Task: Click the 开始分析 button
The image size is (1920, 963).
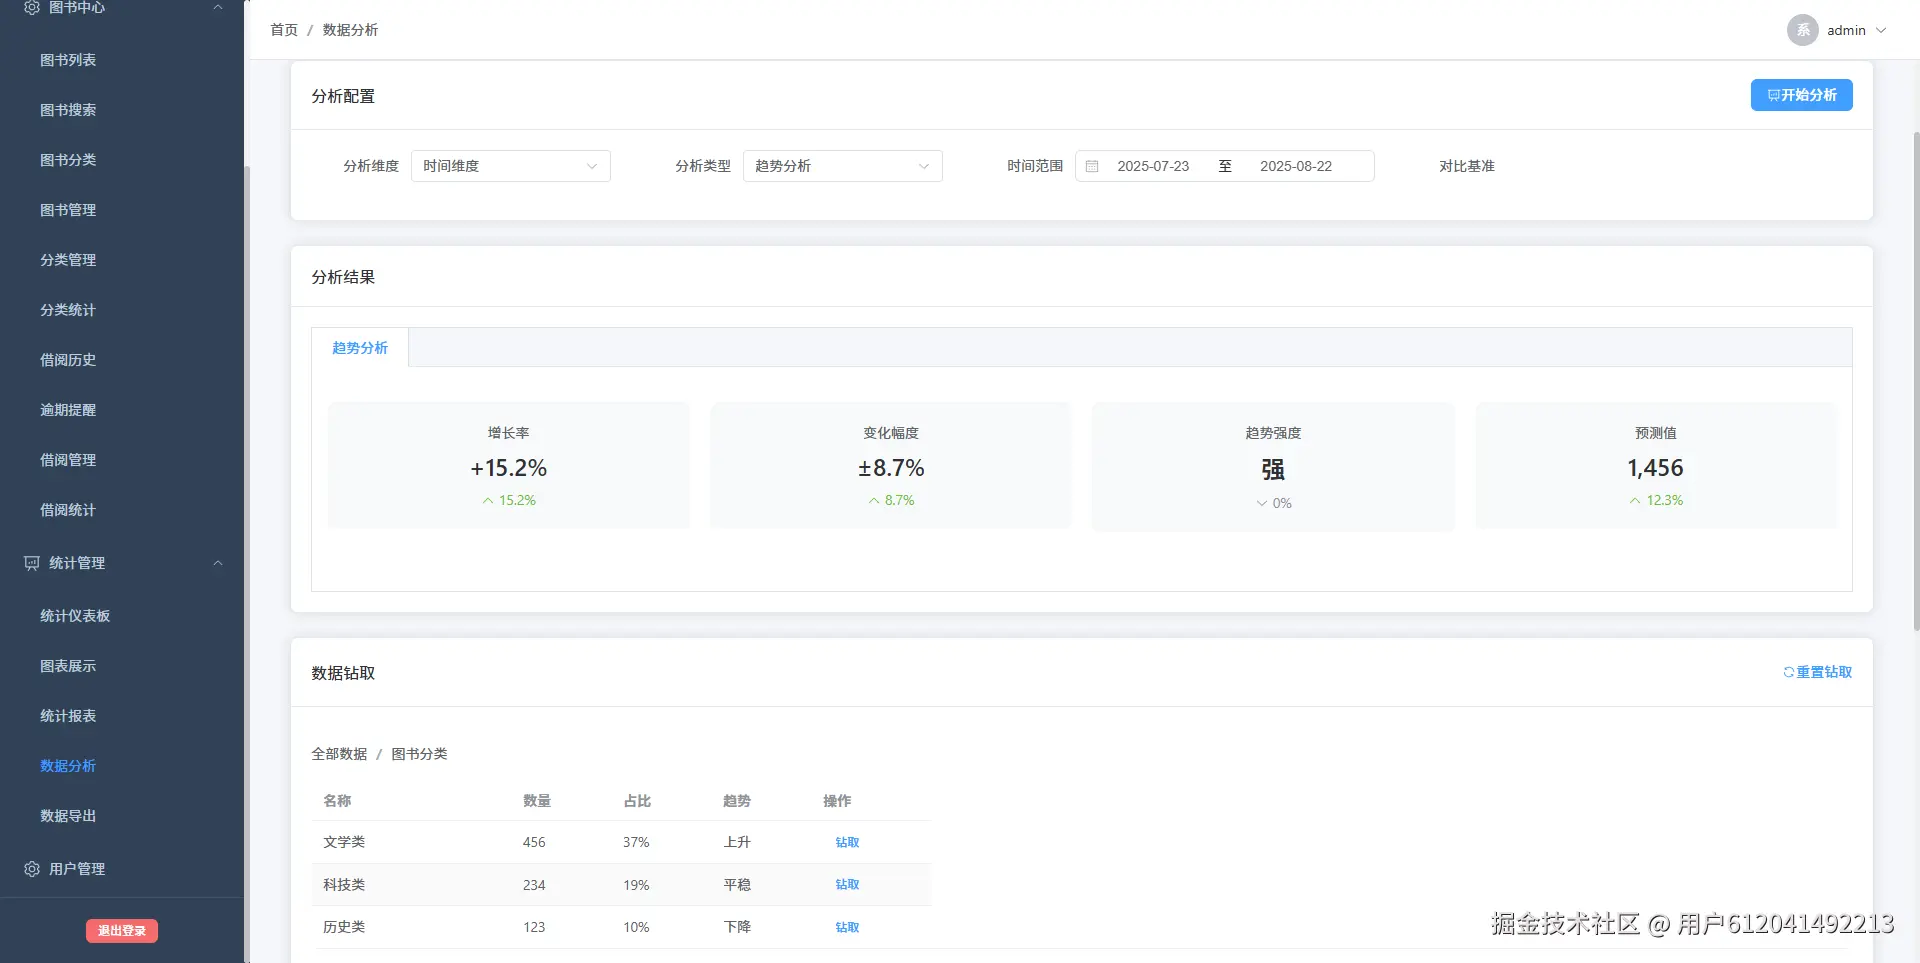Action: click(x=1801, y=95)
